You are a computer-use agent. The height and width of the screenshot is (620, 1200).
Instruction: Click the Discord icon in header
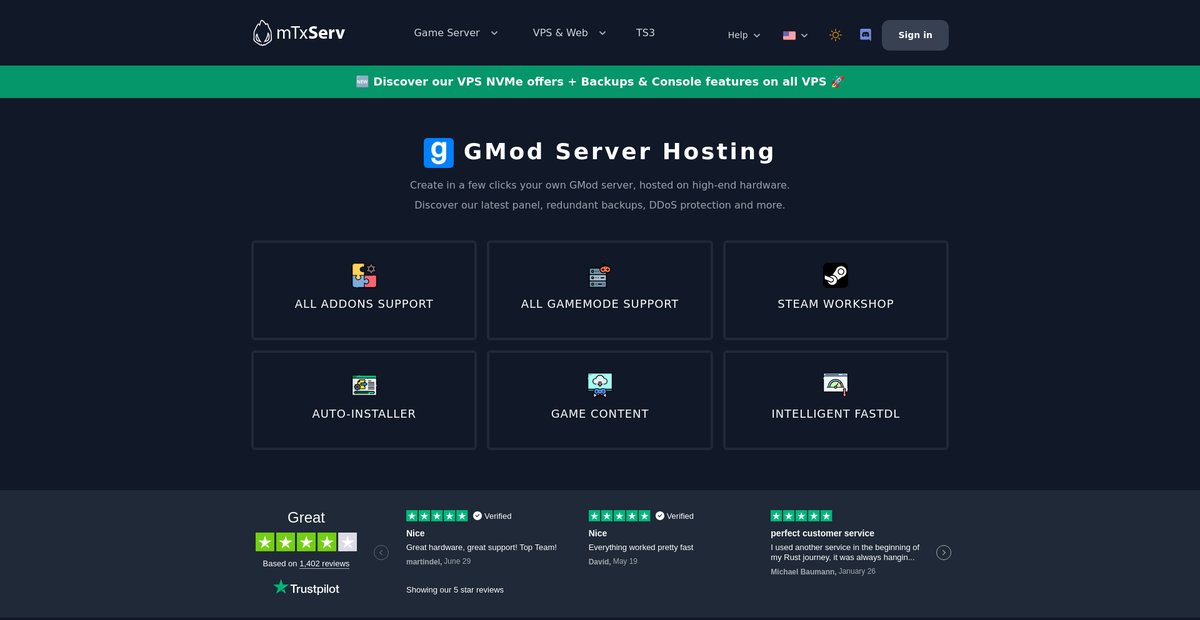point(865,35)
